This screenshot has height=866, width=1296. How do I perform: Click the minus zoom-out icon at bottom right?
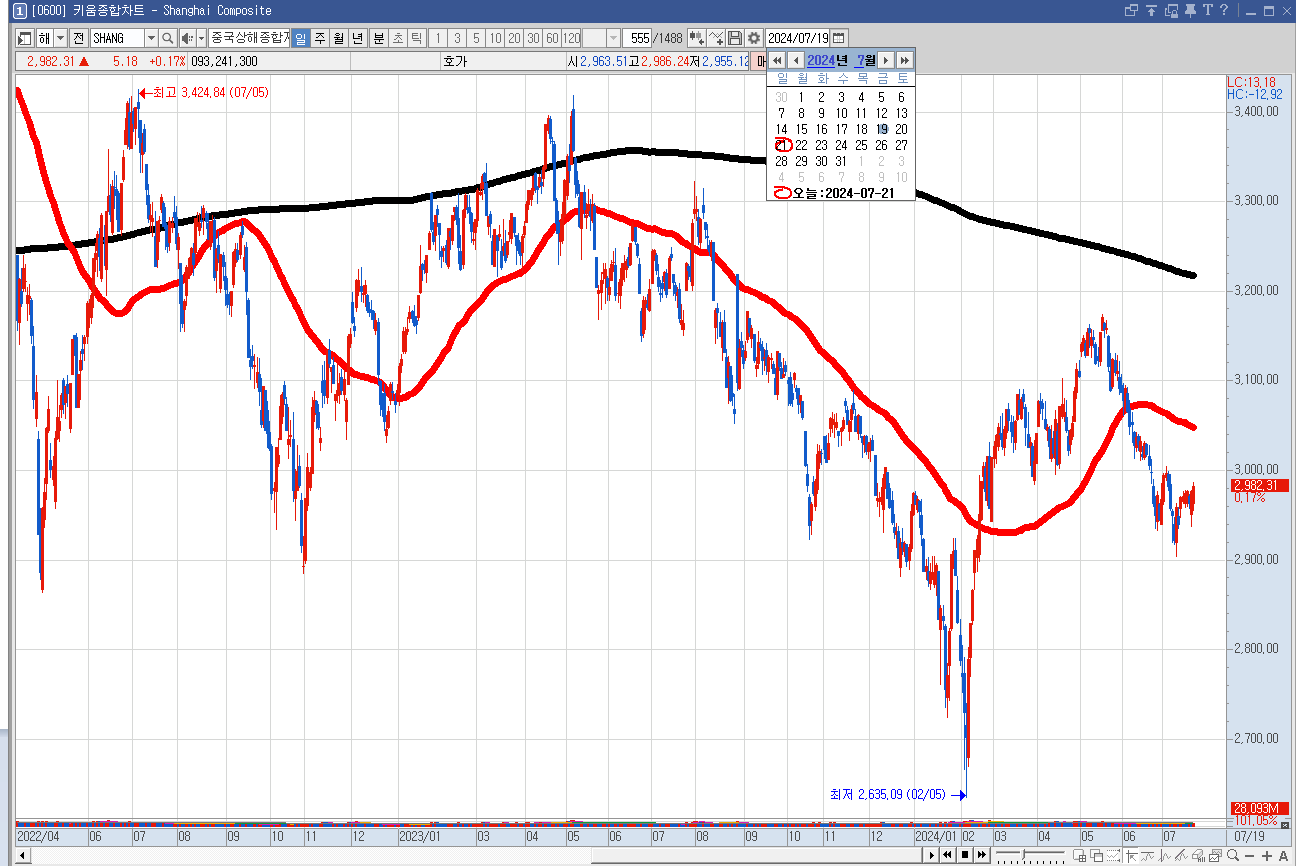(x=1250, y=855)
